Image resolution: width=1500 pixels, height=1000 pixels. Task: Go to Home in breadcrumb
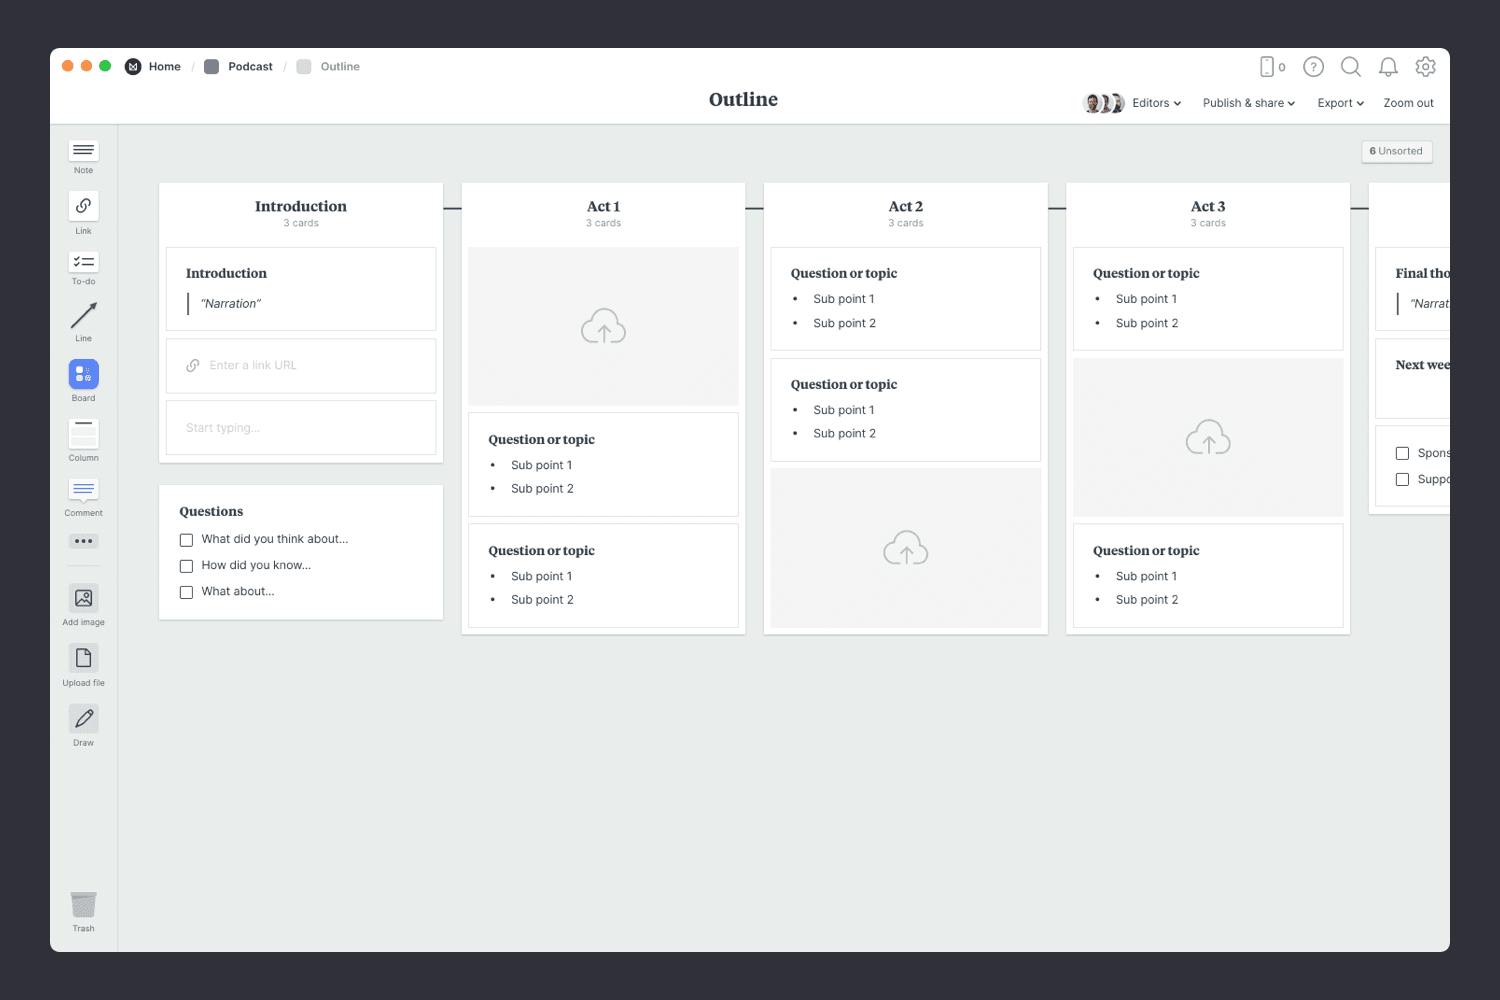[164, 67]
